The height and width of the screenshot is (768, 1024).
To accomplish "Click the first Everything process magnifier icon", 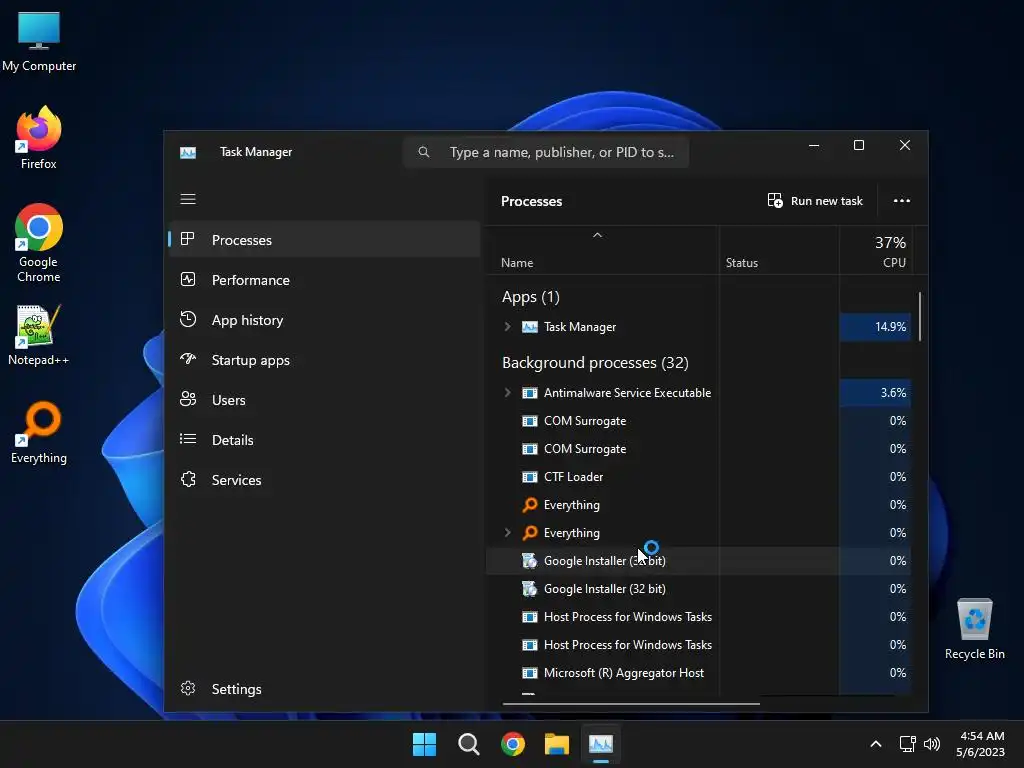I will tap(530, 505).
